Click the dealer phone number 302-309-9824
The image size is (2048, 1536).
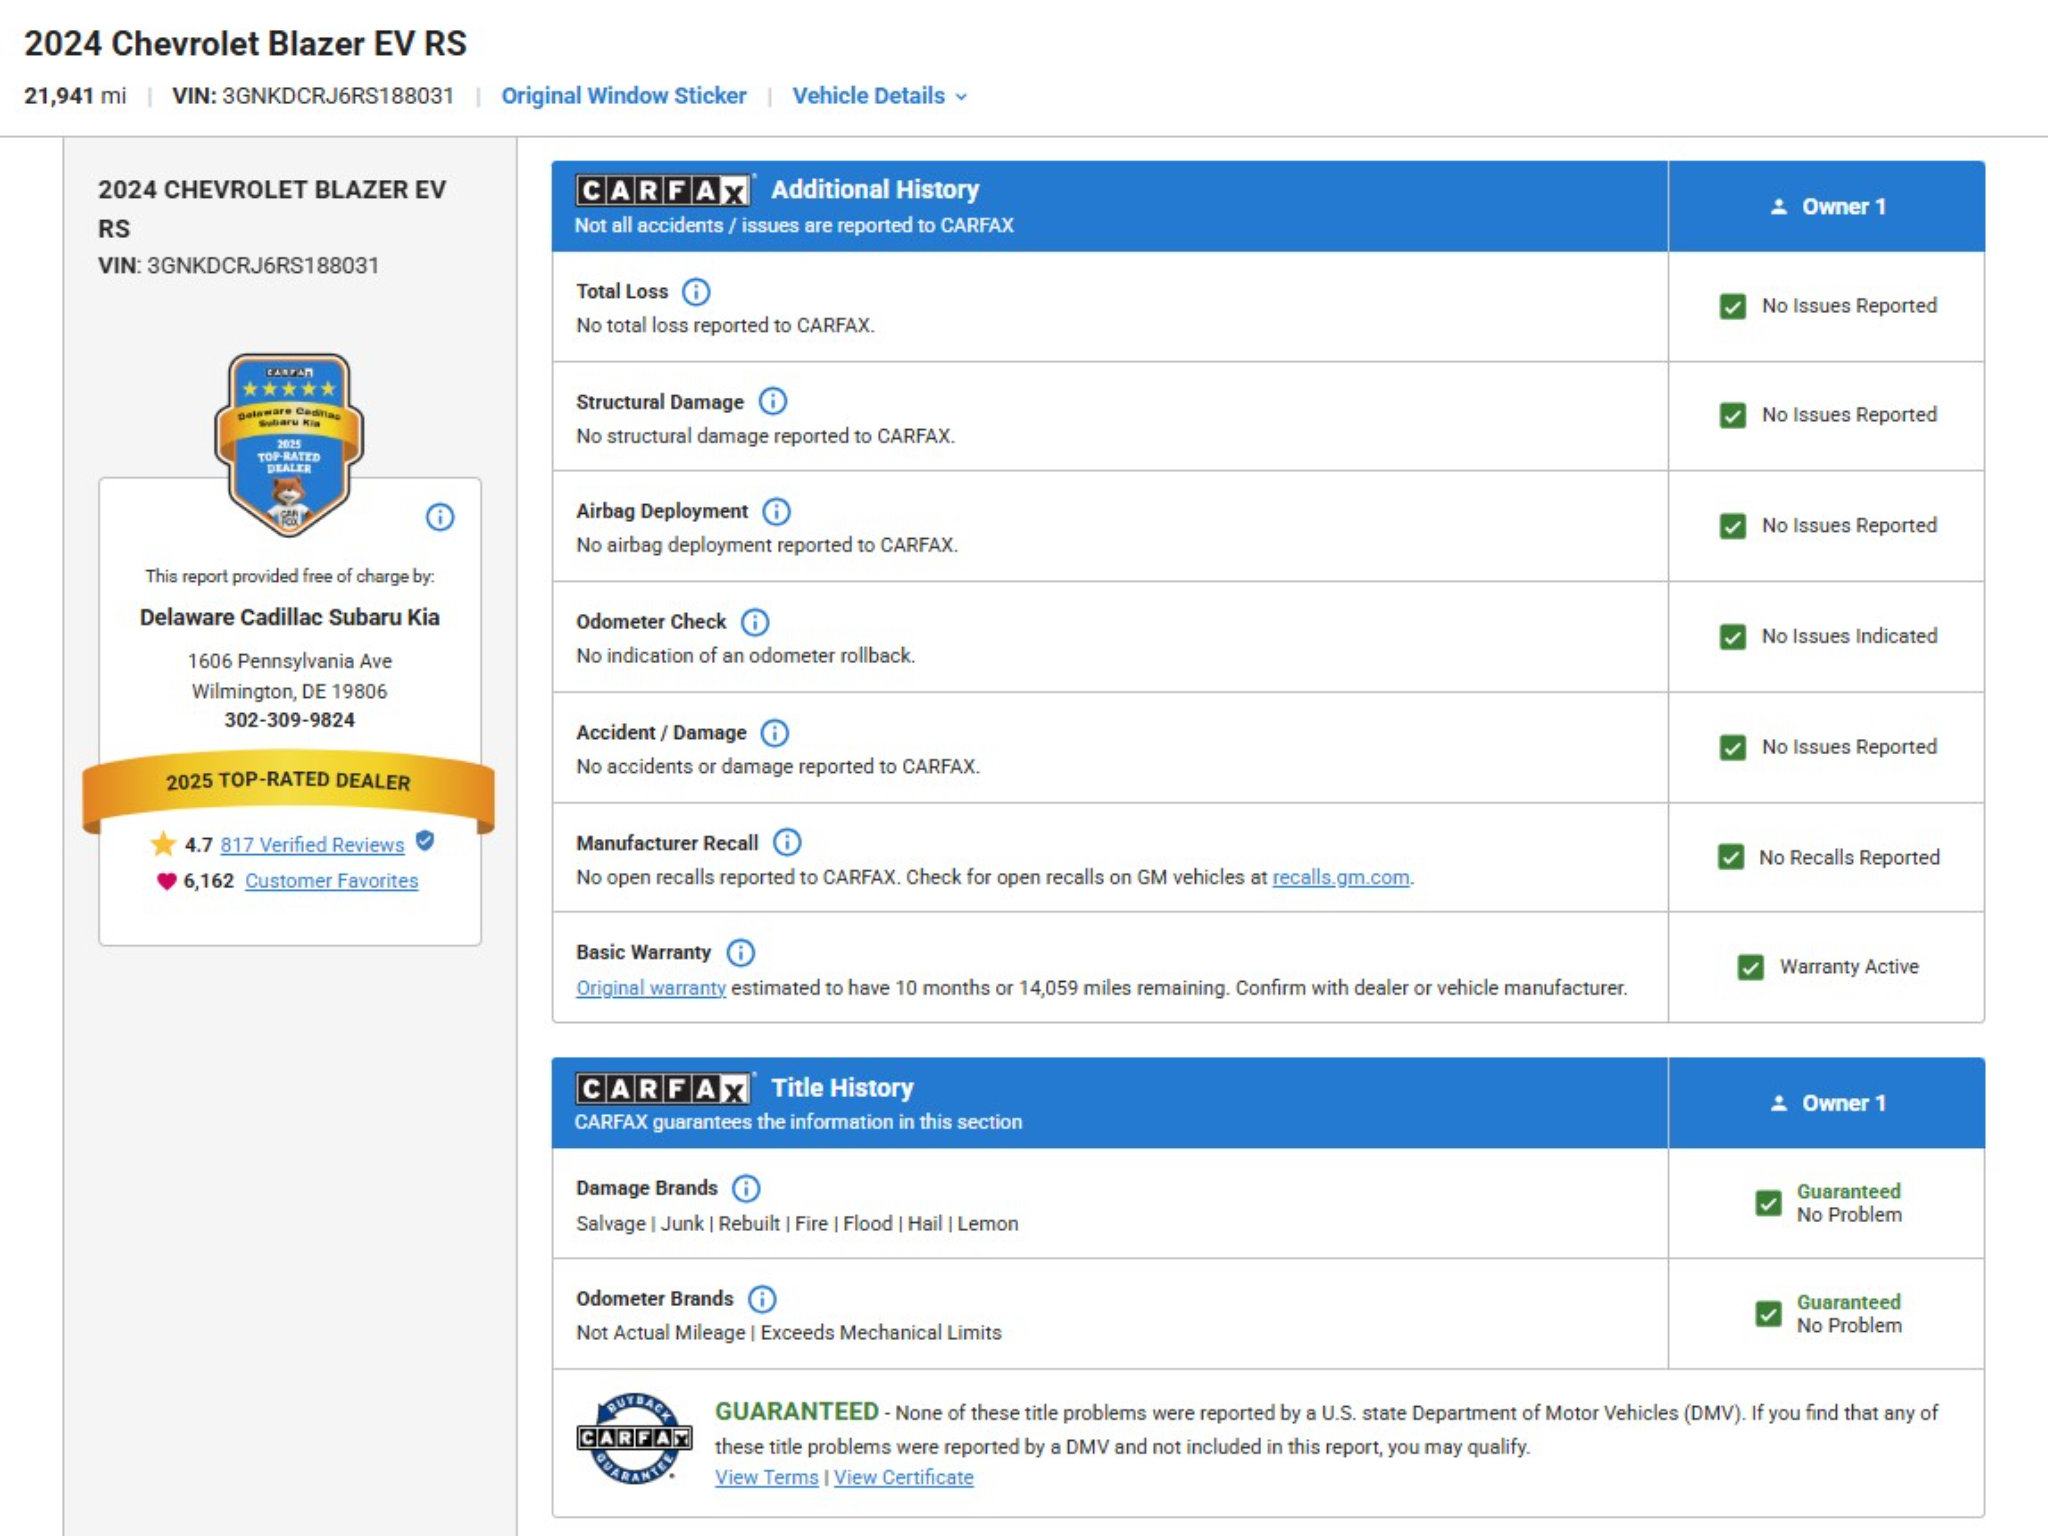tap(289, 720)
